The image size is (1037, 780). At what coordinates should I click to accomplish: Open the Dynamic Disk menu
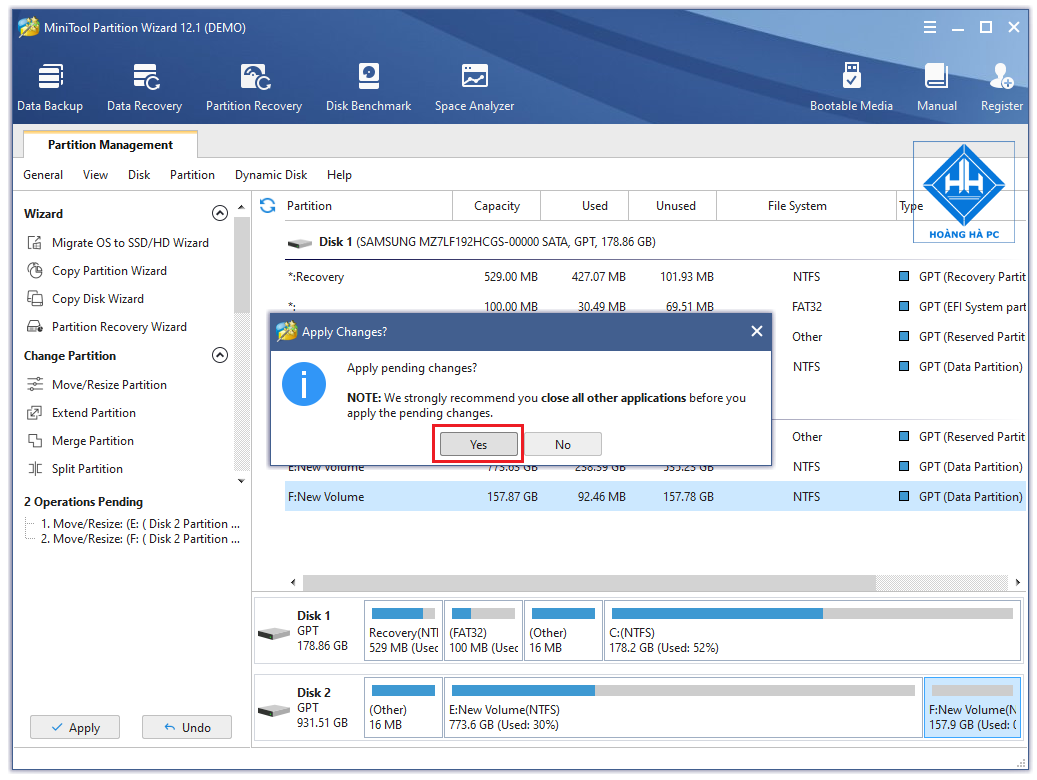[x=271, y=175]
